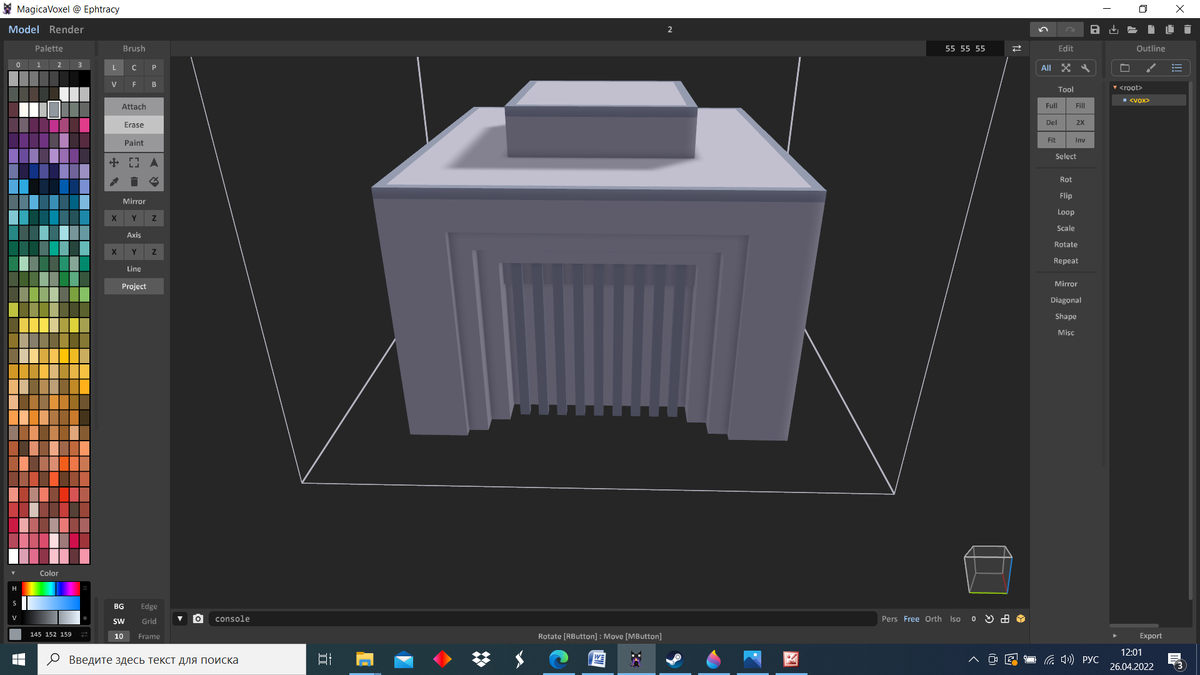Toggle Axis X lock
Screen dimensions: 1200x675
[114, 252]
